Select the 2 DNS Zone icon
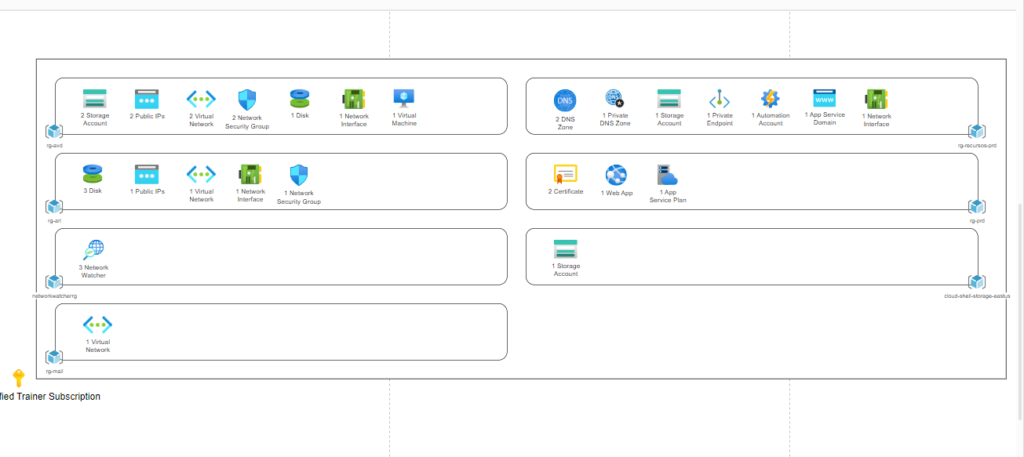Screen dimensions: 1024x457 pos(565,100)
